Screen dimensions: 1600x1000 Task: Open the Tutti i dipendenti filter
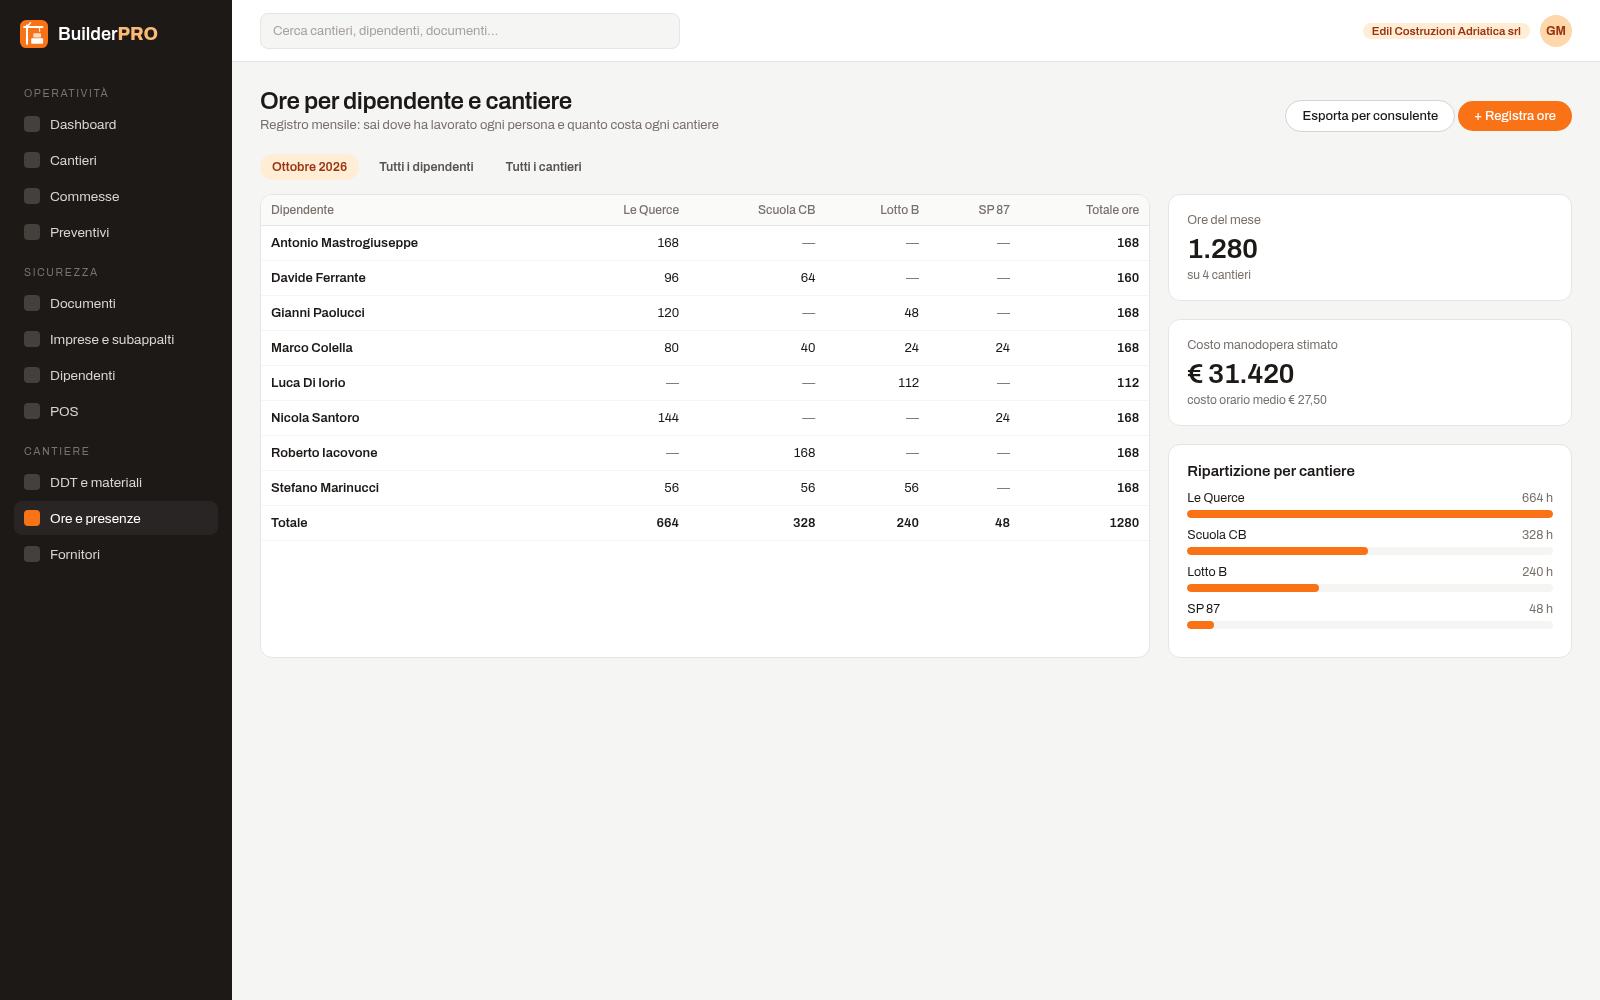click(x=426, y=167)
